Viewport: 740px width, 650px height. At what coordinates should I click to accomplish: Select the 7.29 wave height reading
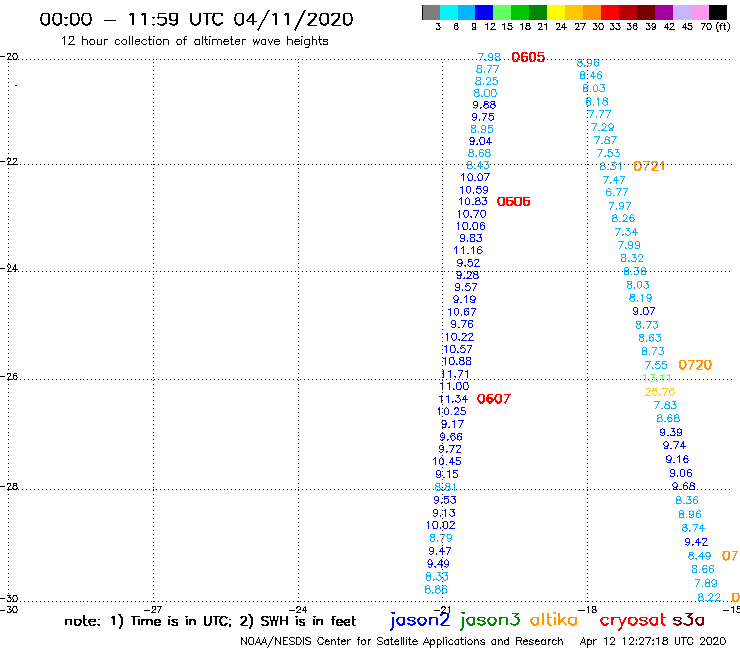[x=603, y=127]
